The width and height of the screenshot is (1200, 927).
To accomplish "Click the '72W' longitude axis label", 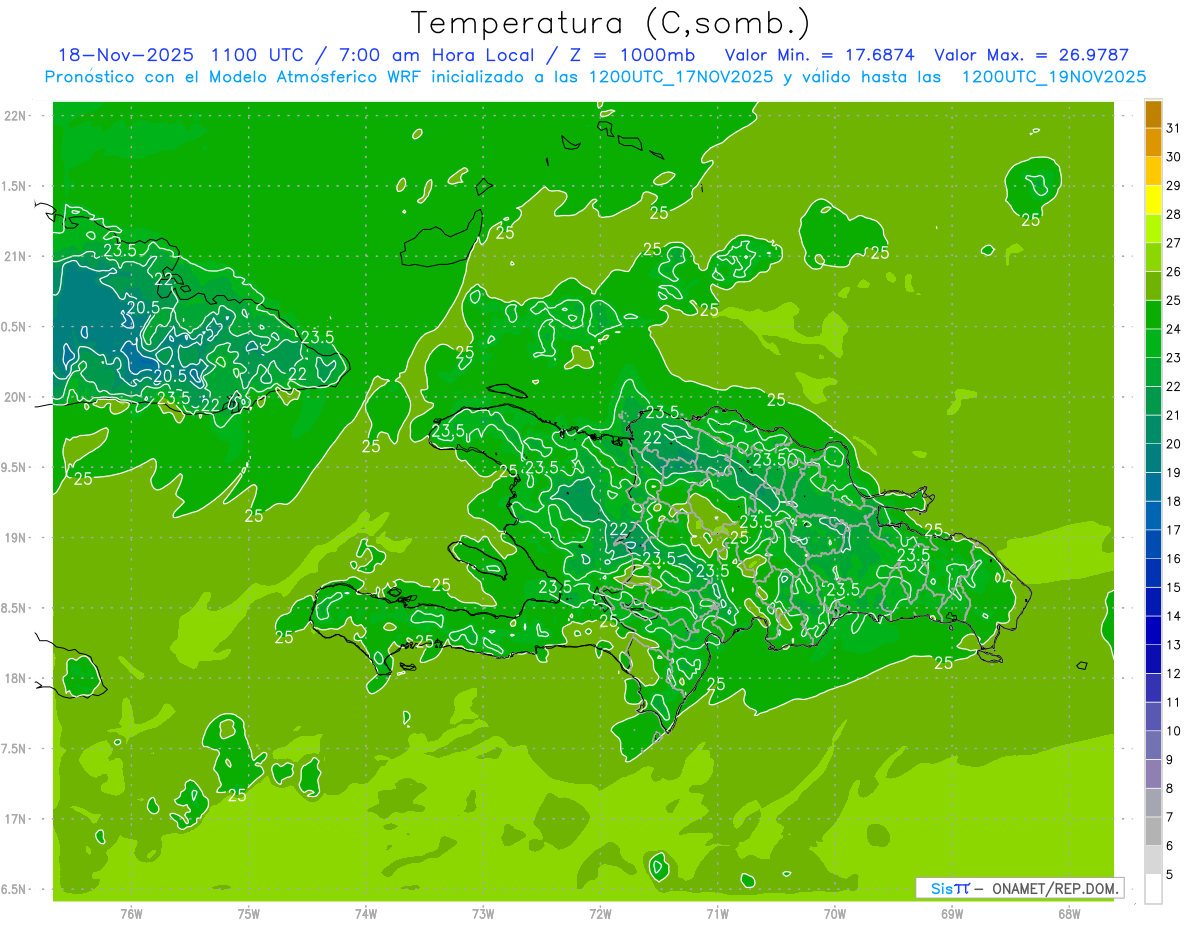I will point(600,913).
